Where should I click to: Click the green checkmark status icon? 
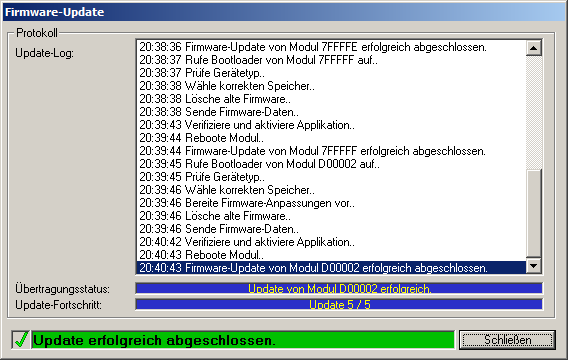(21, 340)
